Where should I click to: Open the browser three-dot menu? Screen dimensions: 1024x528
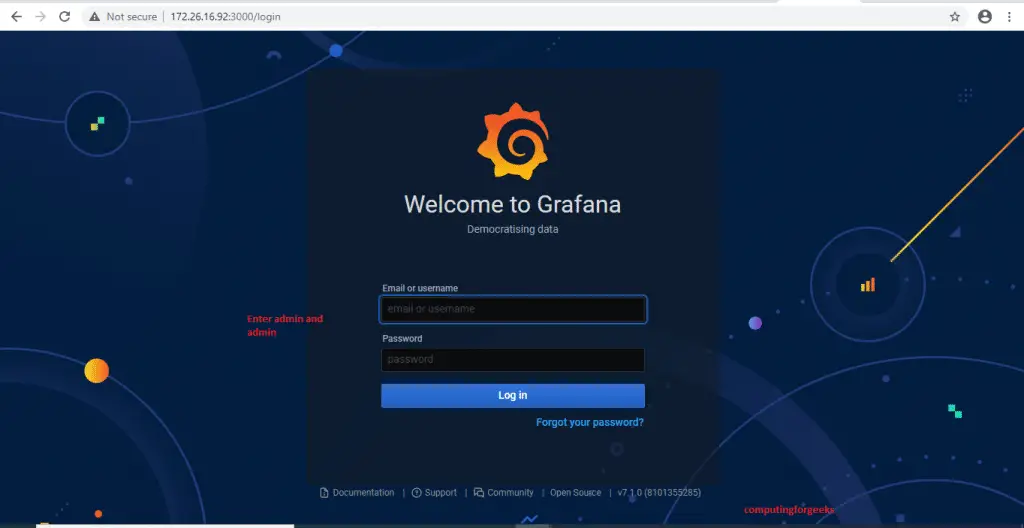click(1009, 17)
